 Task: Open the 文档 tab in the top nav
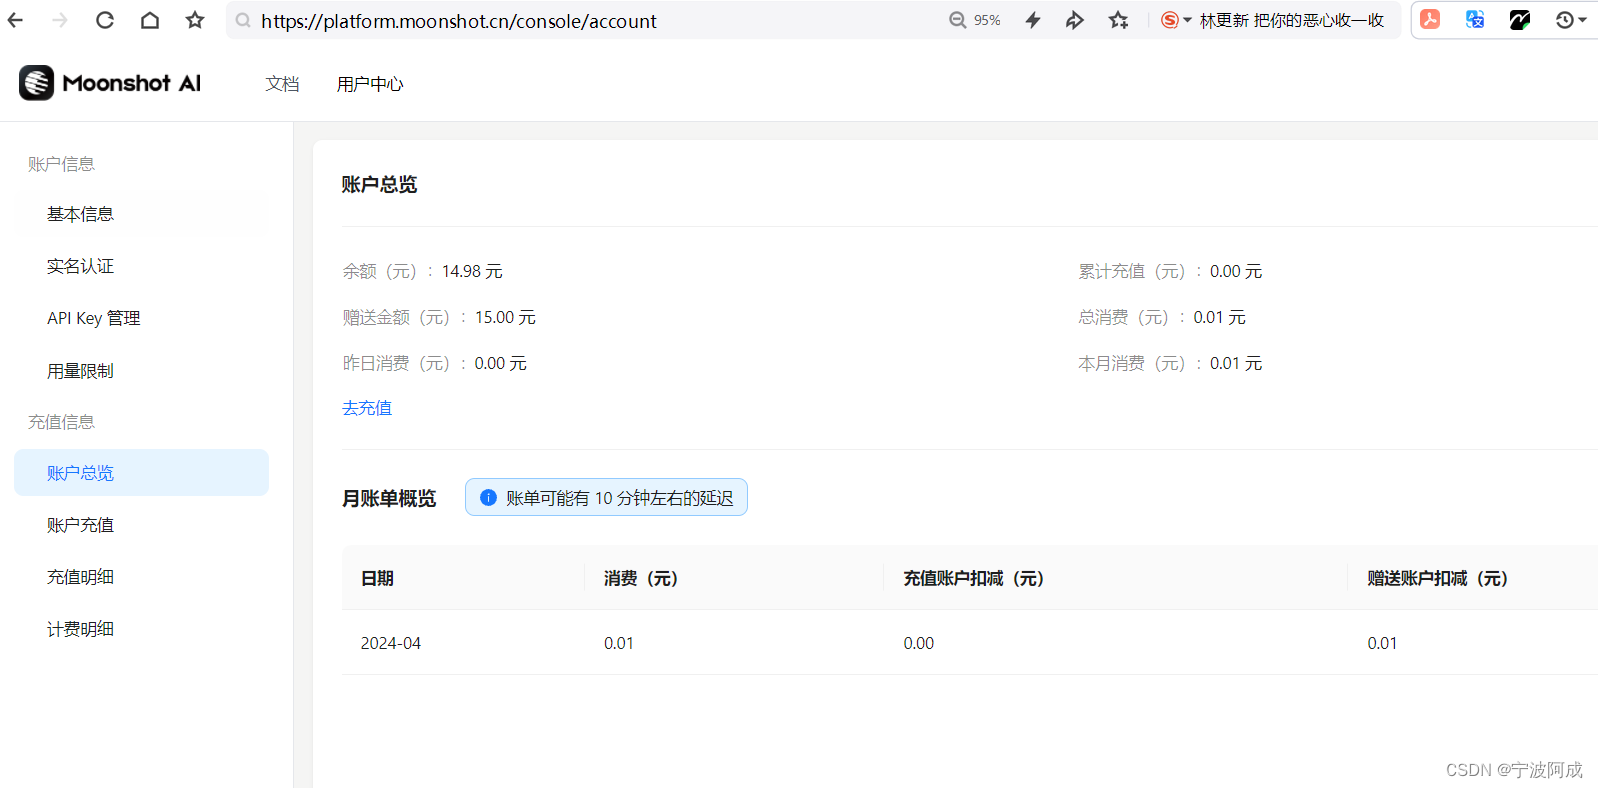282,84
